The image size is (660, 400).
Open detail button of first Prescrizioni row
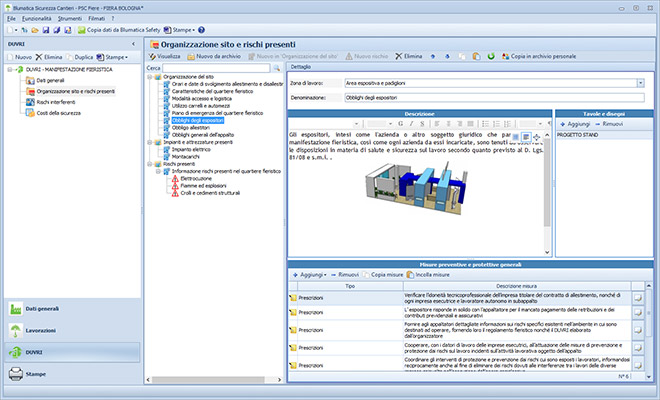click(637, 298)
